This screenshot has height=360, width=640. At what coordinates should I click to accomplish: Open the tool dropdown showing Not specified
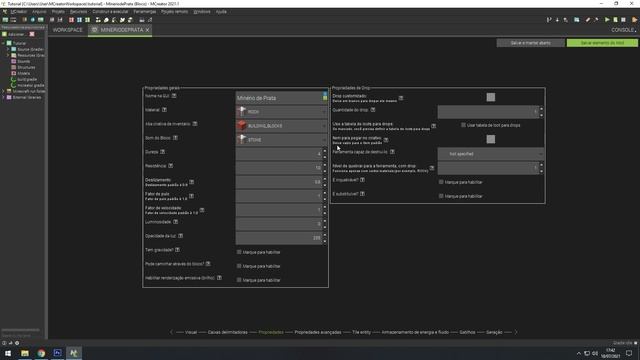tap(491, 154)
